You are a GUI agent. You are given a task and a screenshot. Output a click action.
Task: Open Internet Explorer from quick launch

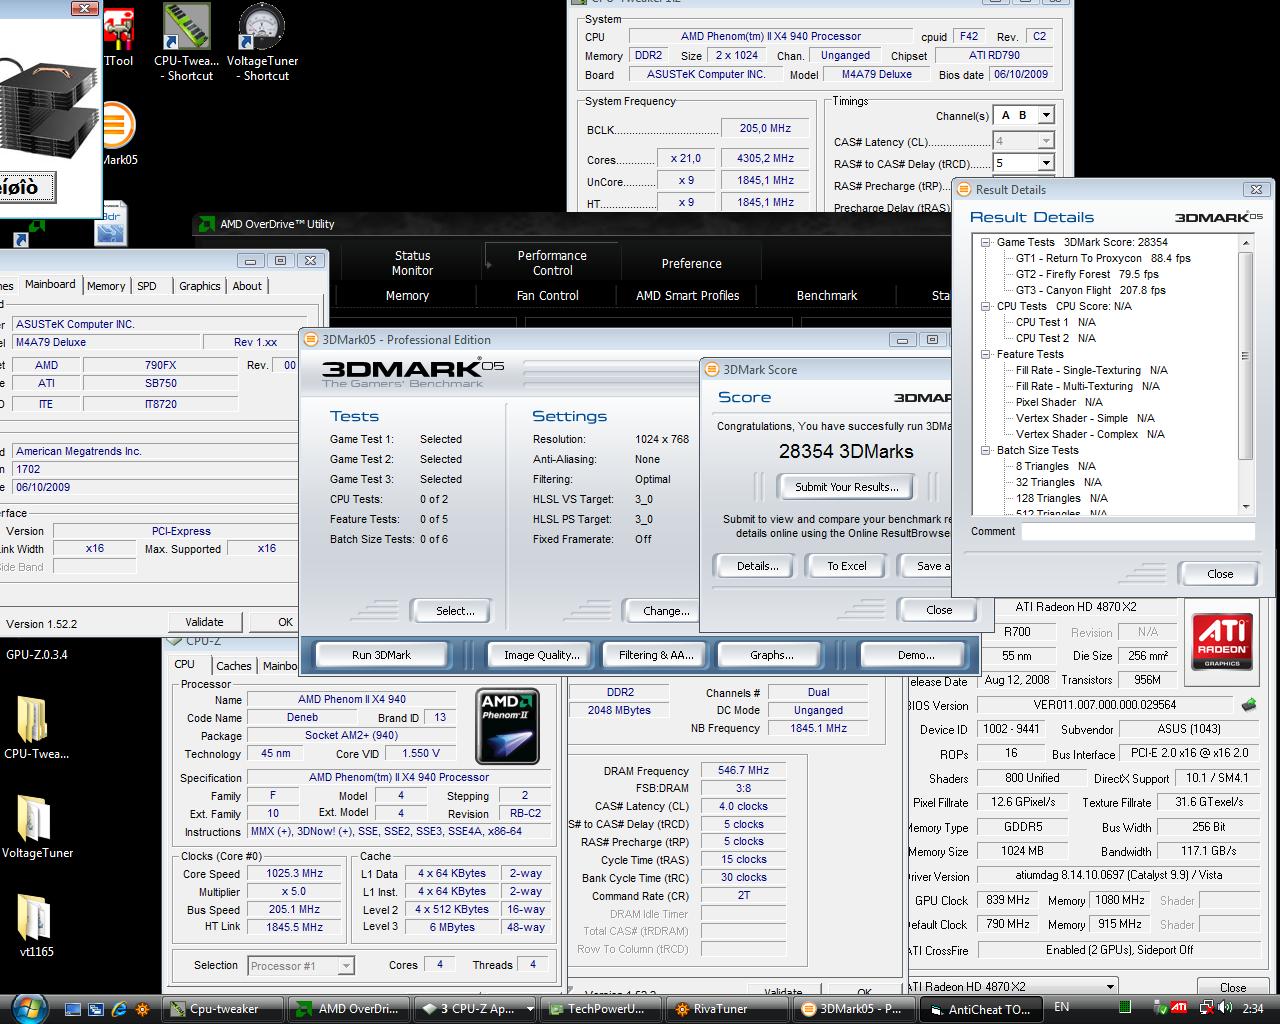tap(119, 1009)
